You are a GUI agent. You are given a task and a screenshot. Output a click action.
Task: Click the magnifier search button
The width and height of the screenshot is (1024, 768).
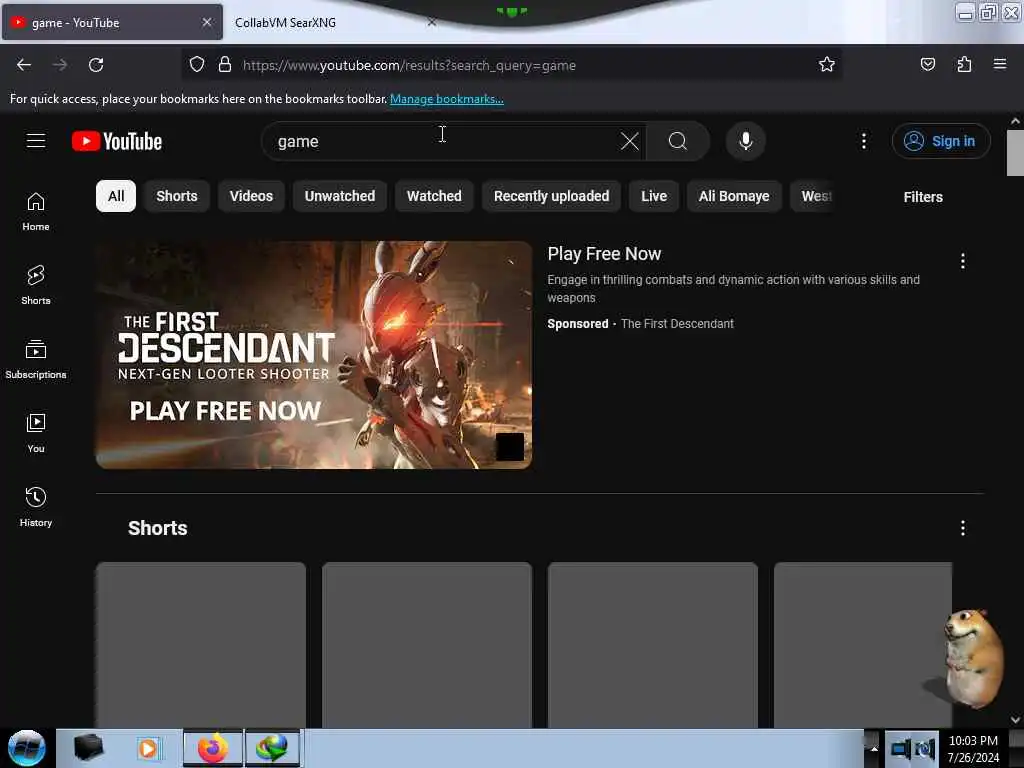coord(678,141)
